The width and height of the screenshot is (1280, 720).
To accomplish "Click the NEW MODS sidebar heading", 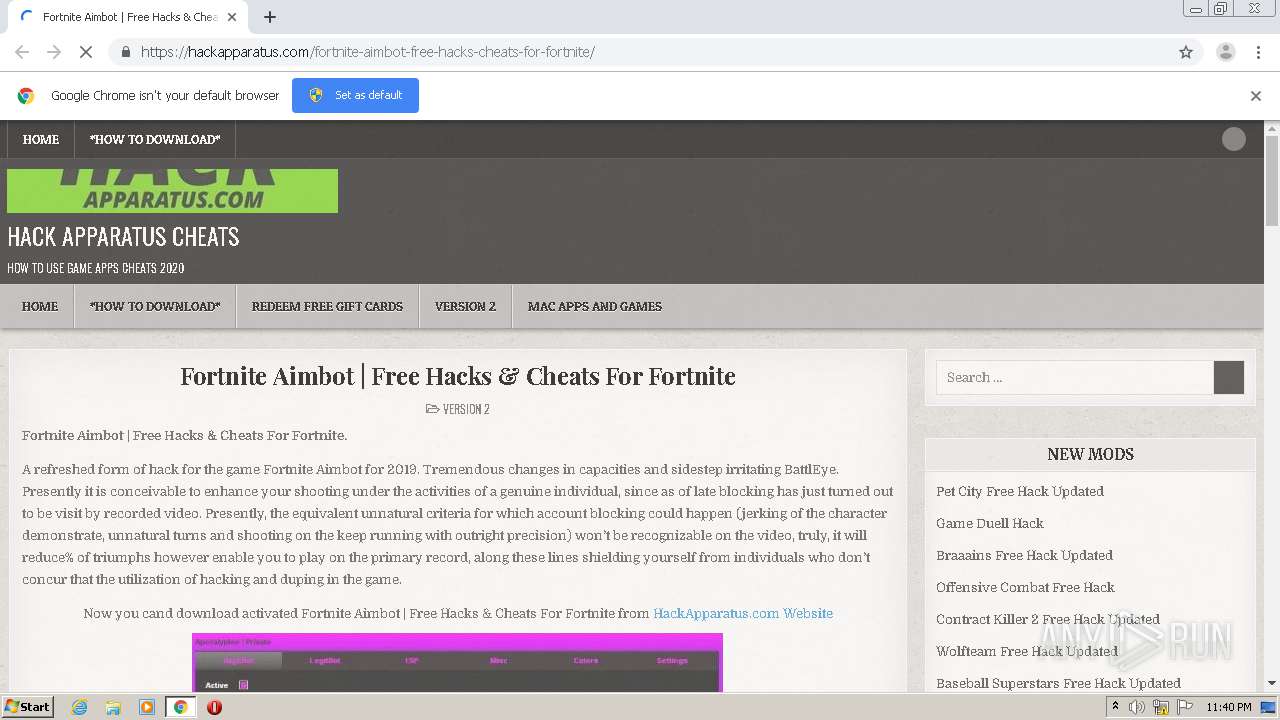I will pyautogui.click(x=1090, y=454).
